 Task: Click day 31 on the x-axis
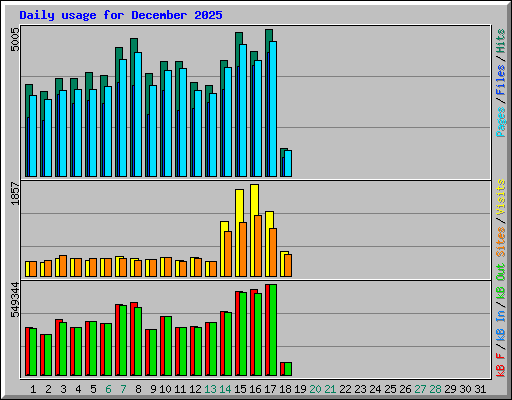click(480, 389)
